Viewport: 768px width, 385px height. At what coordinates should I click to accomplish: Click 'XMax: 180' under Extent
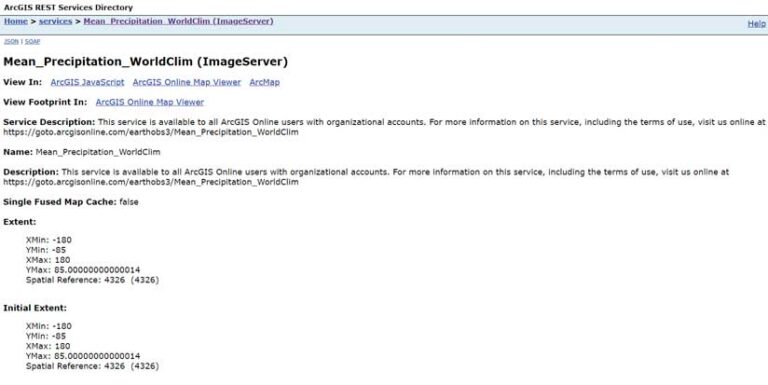pyautogui.click(x=48, y=260)
